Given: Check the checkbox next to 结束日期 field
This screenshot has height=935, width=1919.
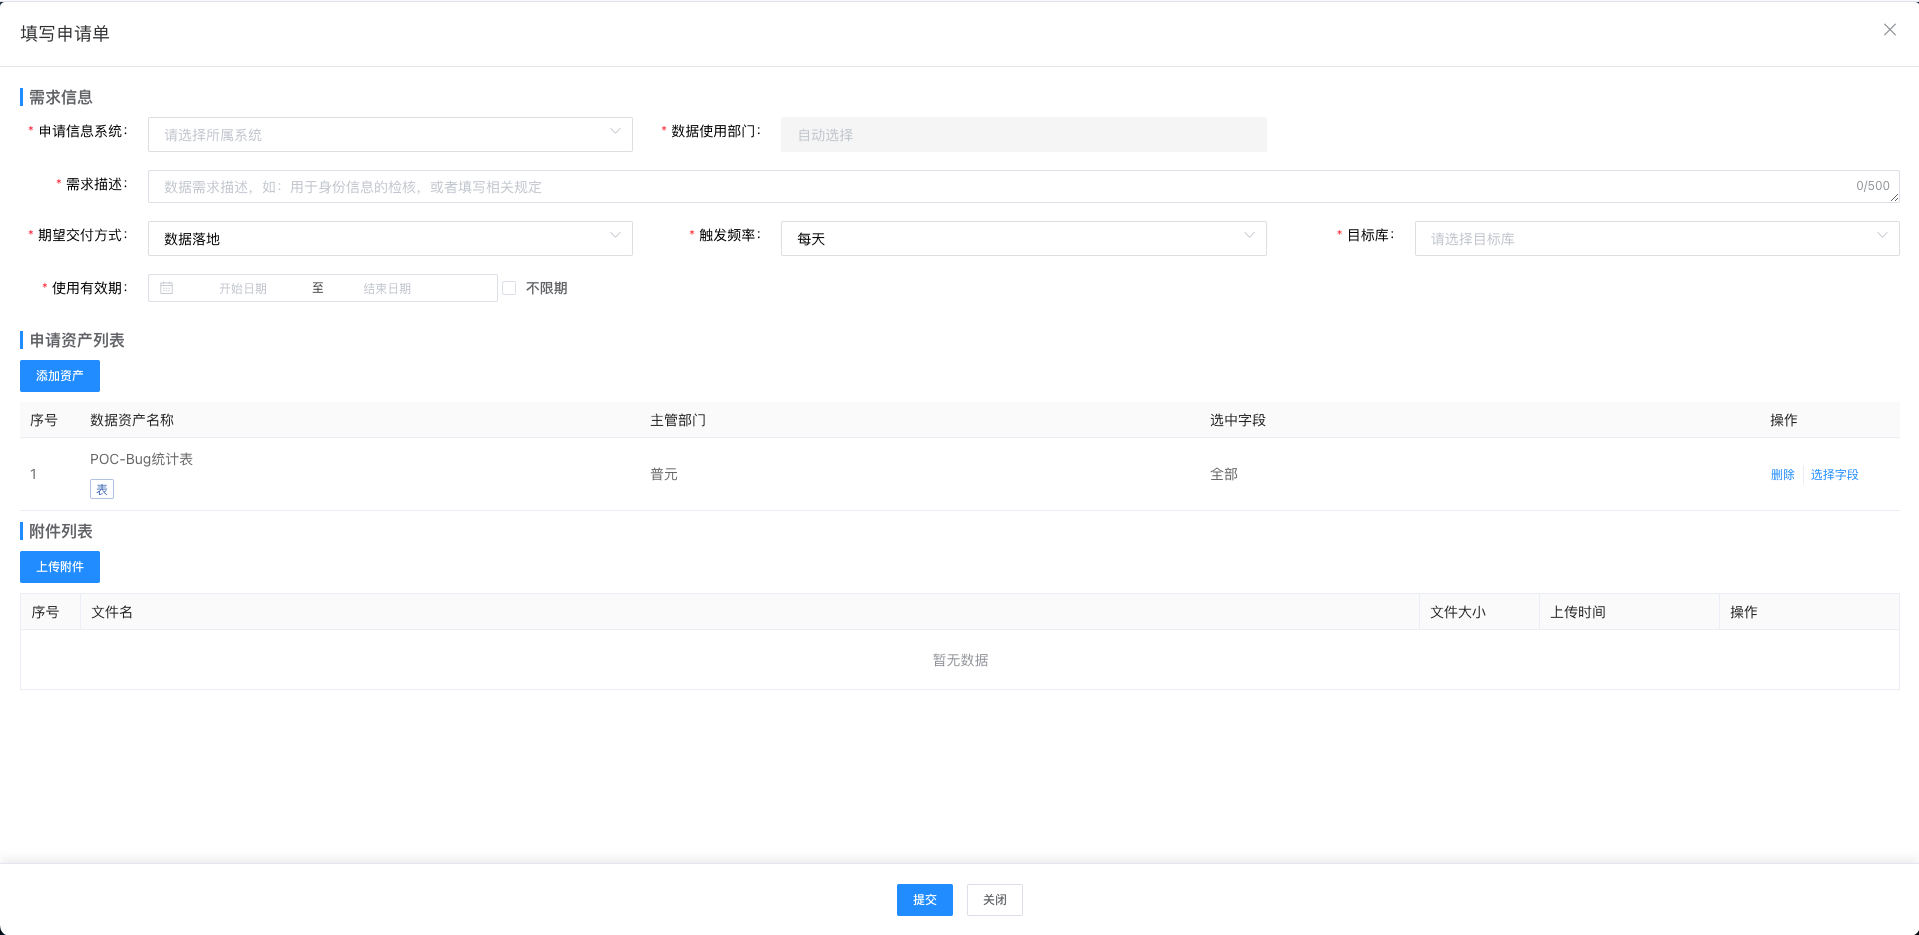Looking at the screenshot, I should pos(509,287).
